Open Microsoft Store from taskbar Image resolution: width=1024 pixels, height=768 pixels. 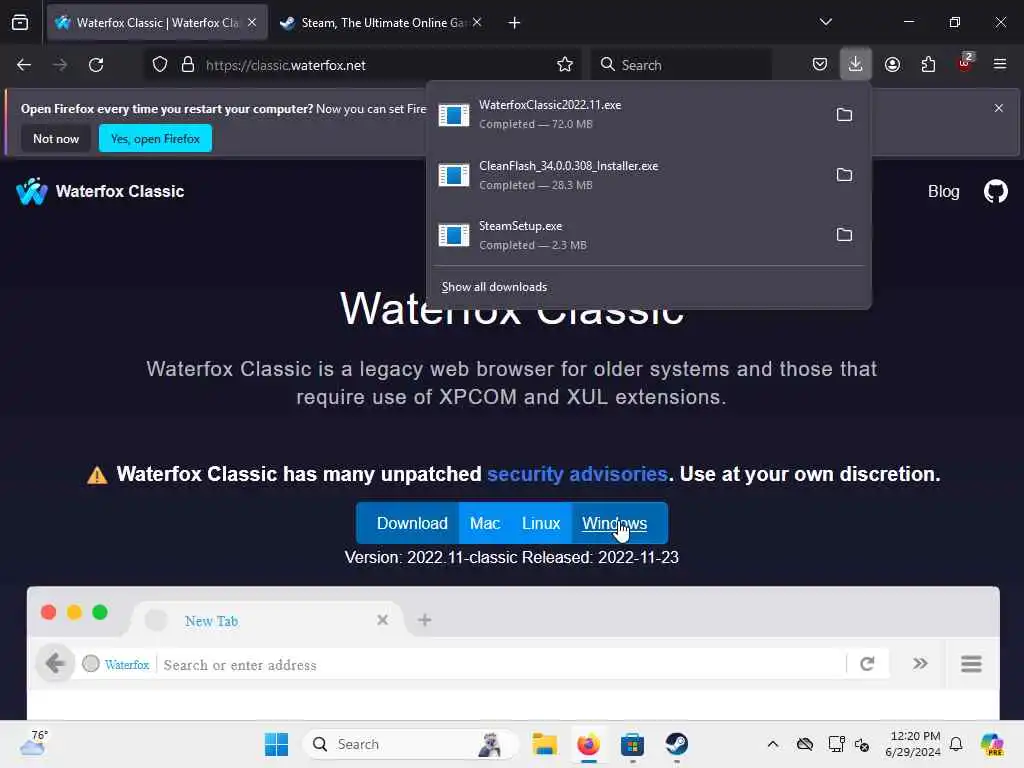632,744
